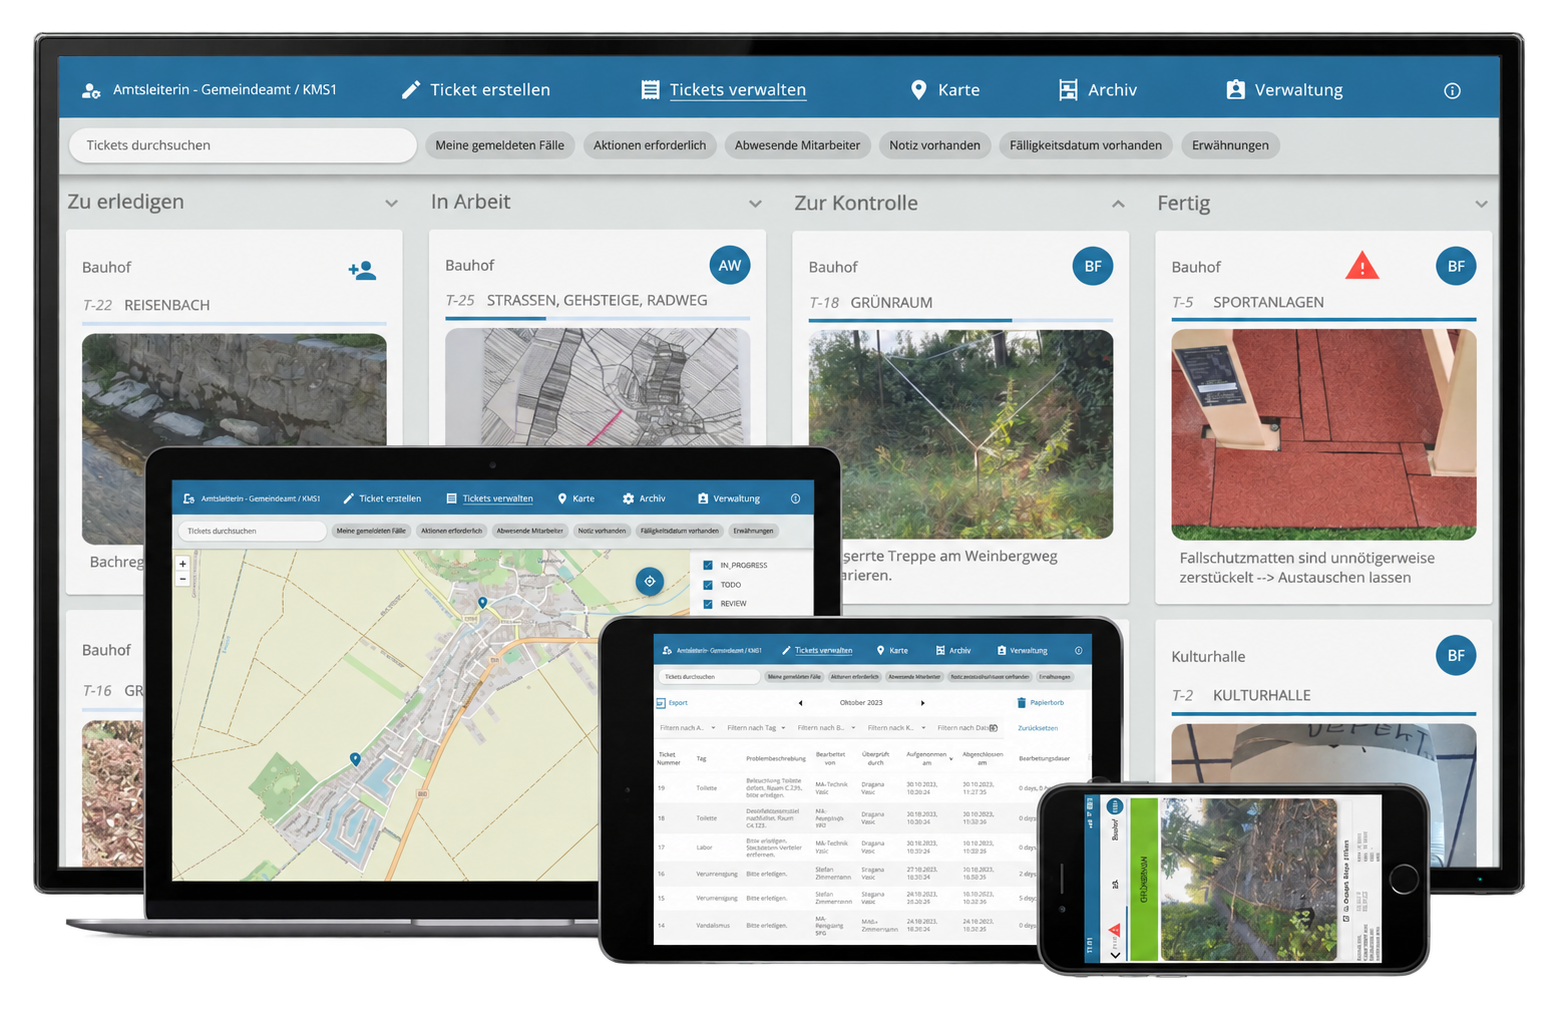Open Ticket erstellen on the monitor
Viewport: 1556px width, 1011px height.
click(476, 90)
